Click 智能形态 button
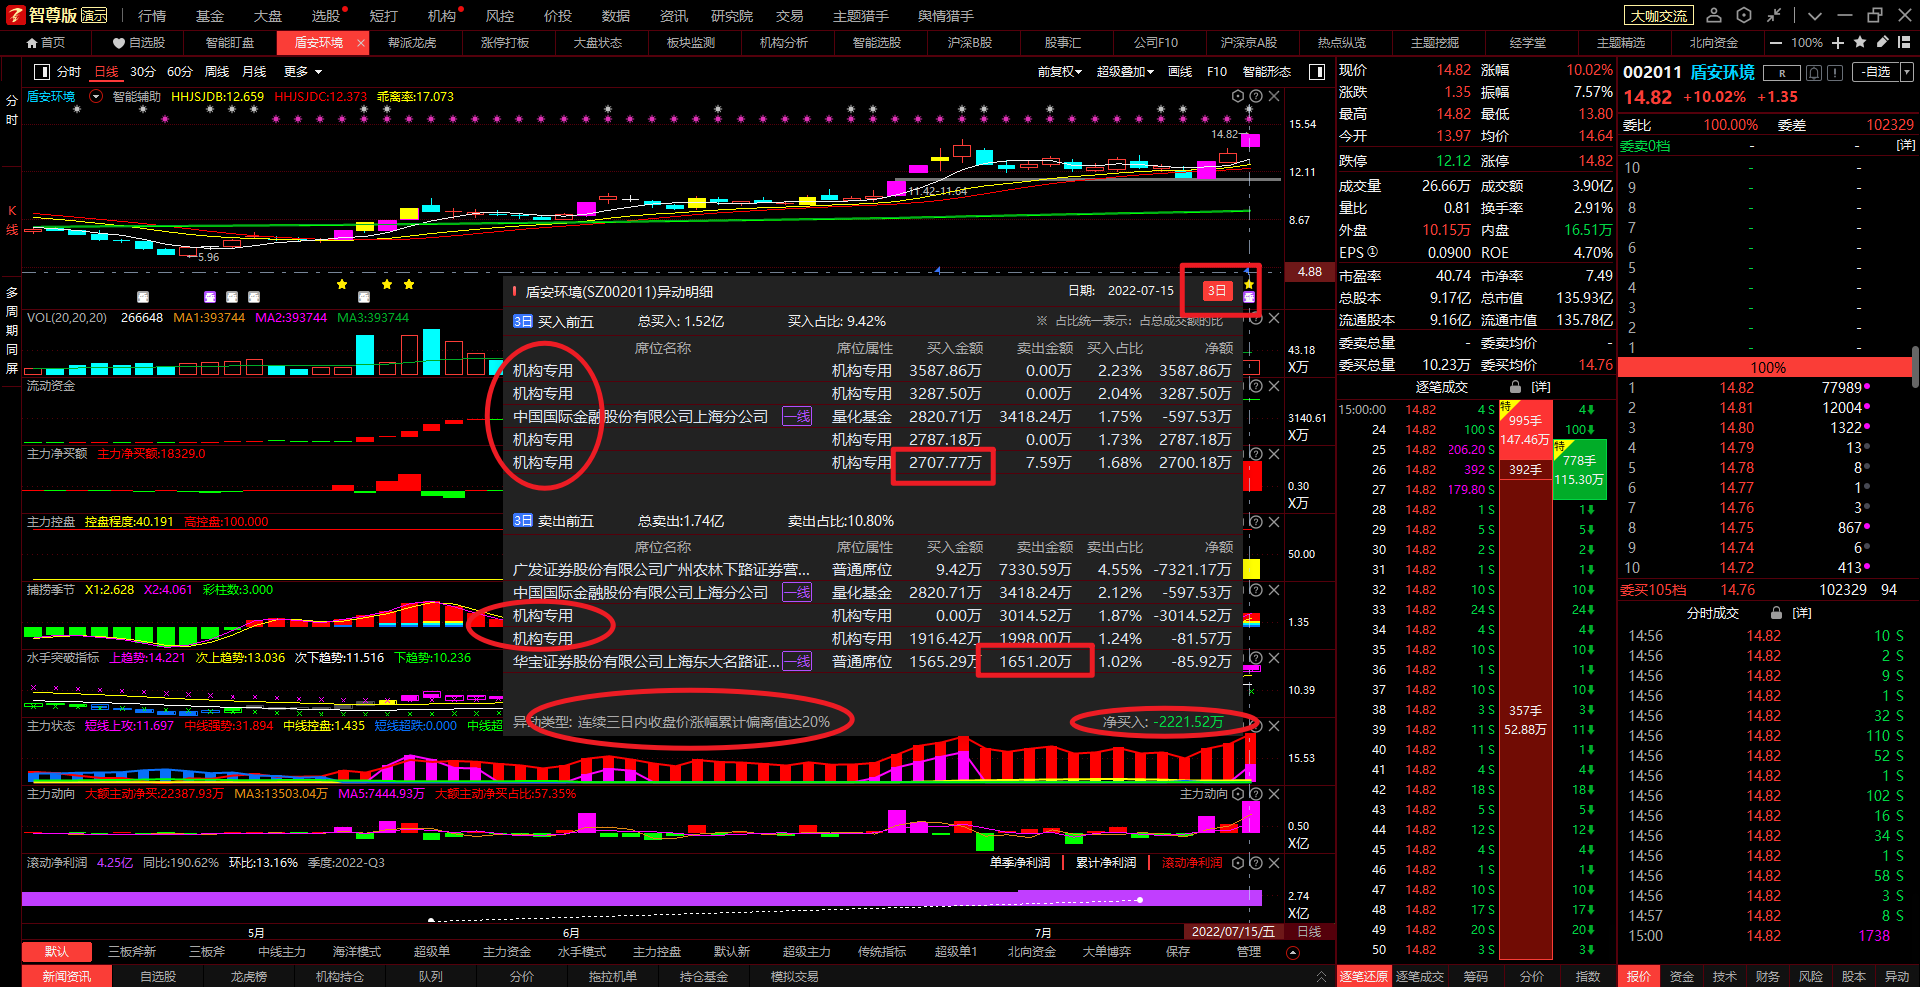1920x987 pixels. pos(1267,72)
